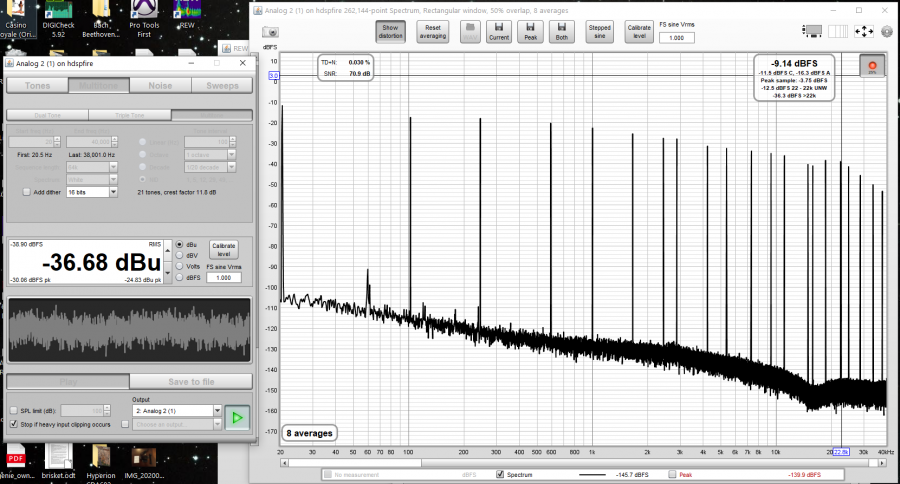Switch to the Sweeps tab
The height and width of the screenshot is (484, 900).
pos(222,86)
